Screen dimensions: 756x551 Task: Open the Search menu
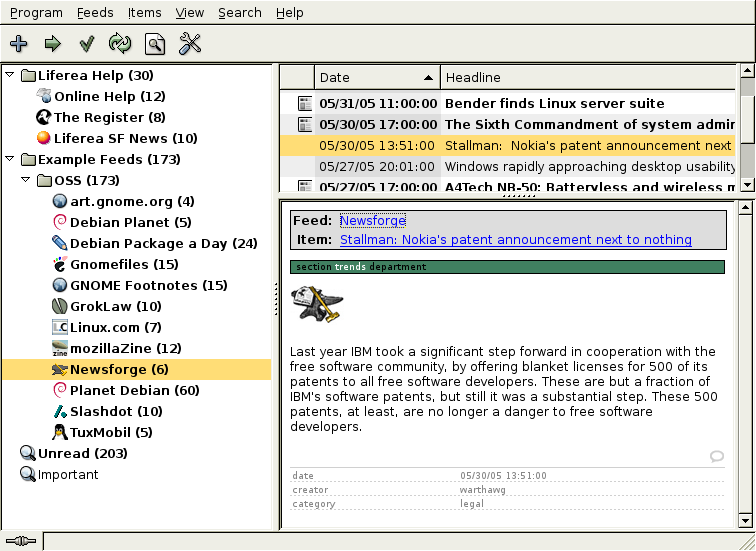coord(239,13)
